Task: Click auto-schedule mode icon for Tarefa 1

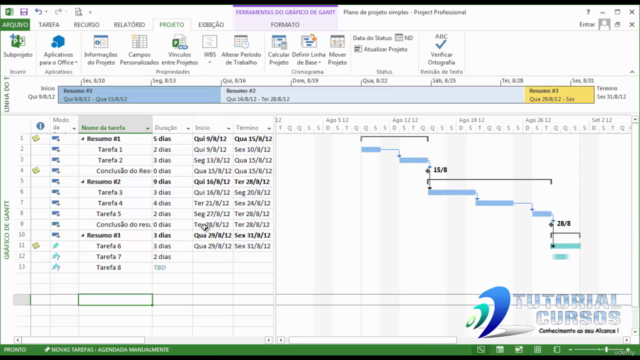Action: pyautogui.click(x=56, y=149)
